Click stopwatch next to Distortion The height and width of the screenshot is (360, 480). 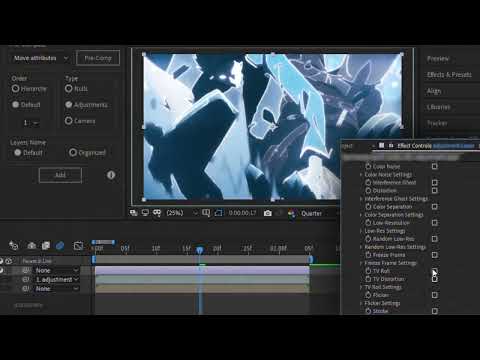click(368, 190)
